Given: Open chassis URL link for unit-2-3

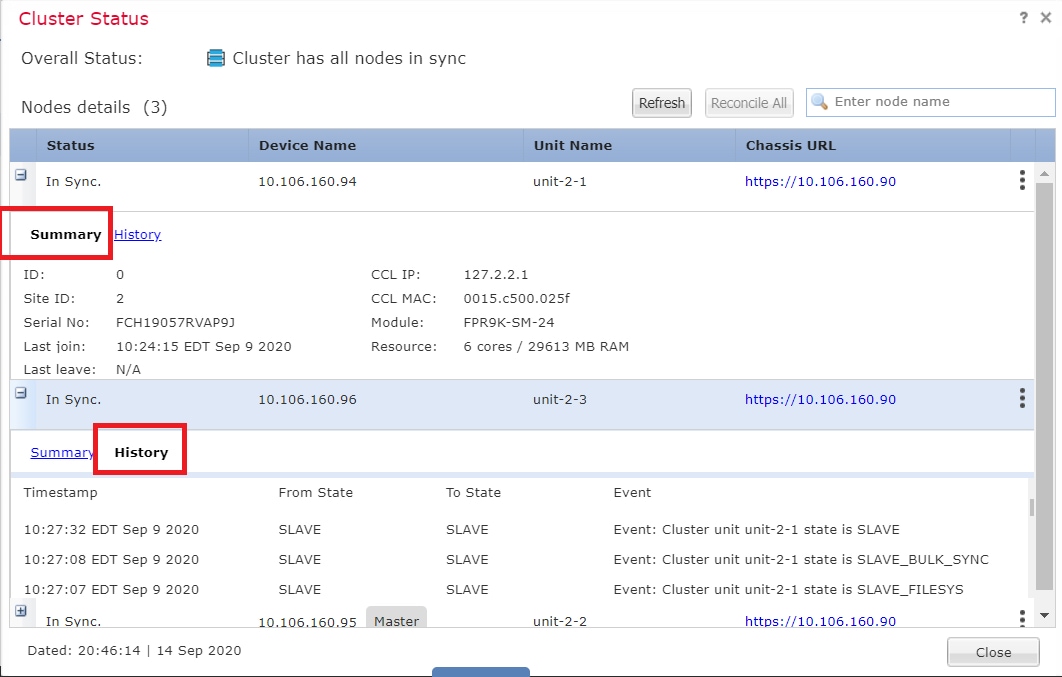Looking at the screenshot, I should click(x=820, y=399).
